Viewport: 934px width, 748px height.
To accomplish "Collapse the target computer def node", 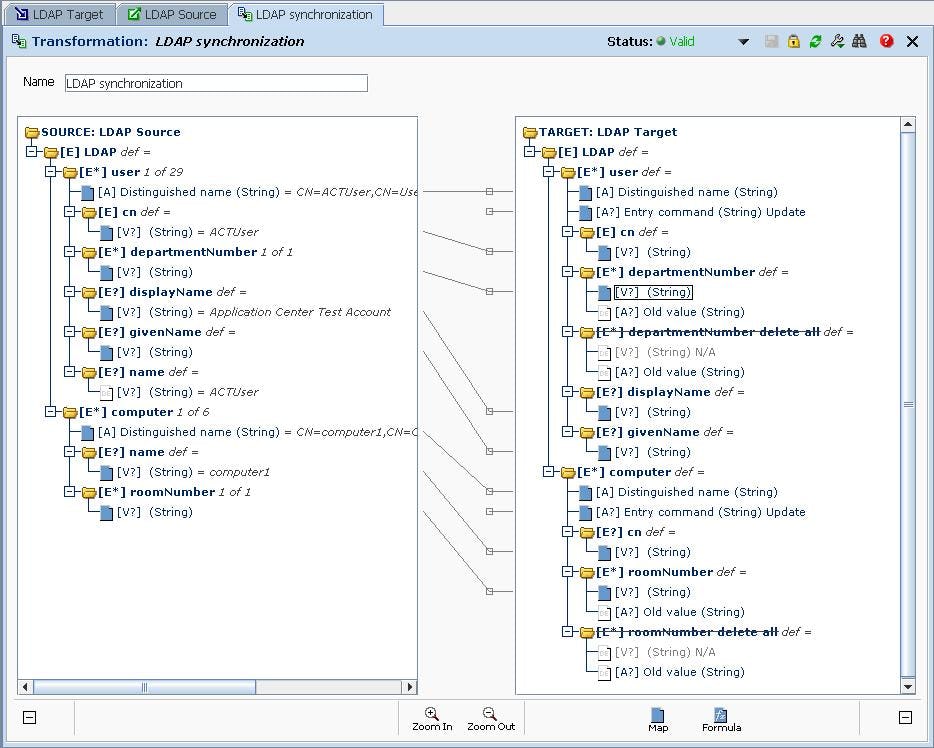I will 549,472.
